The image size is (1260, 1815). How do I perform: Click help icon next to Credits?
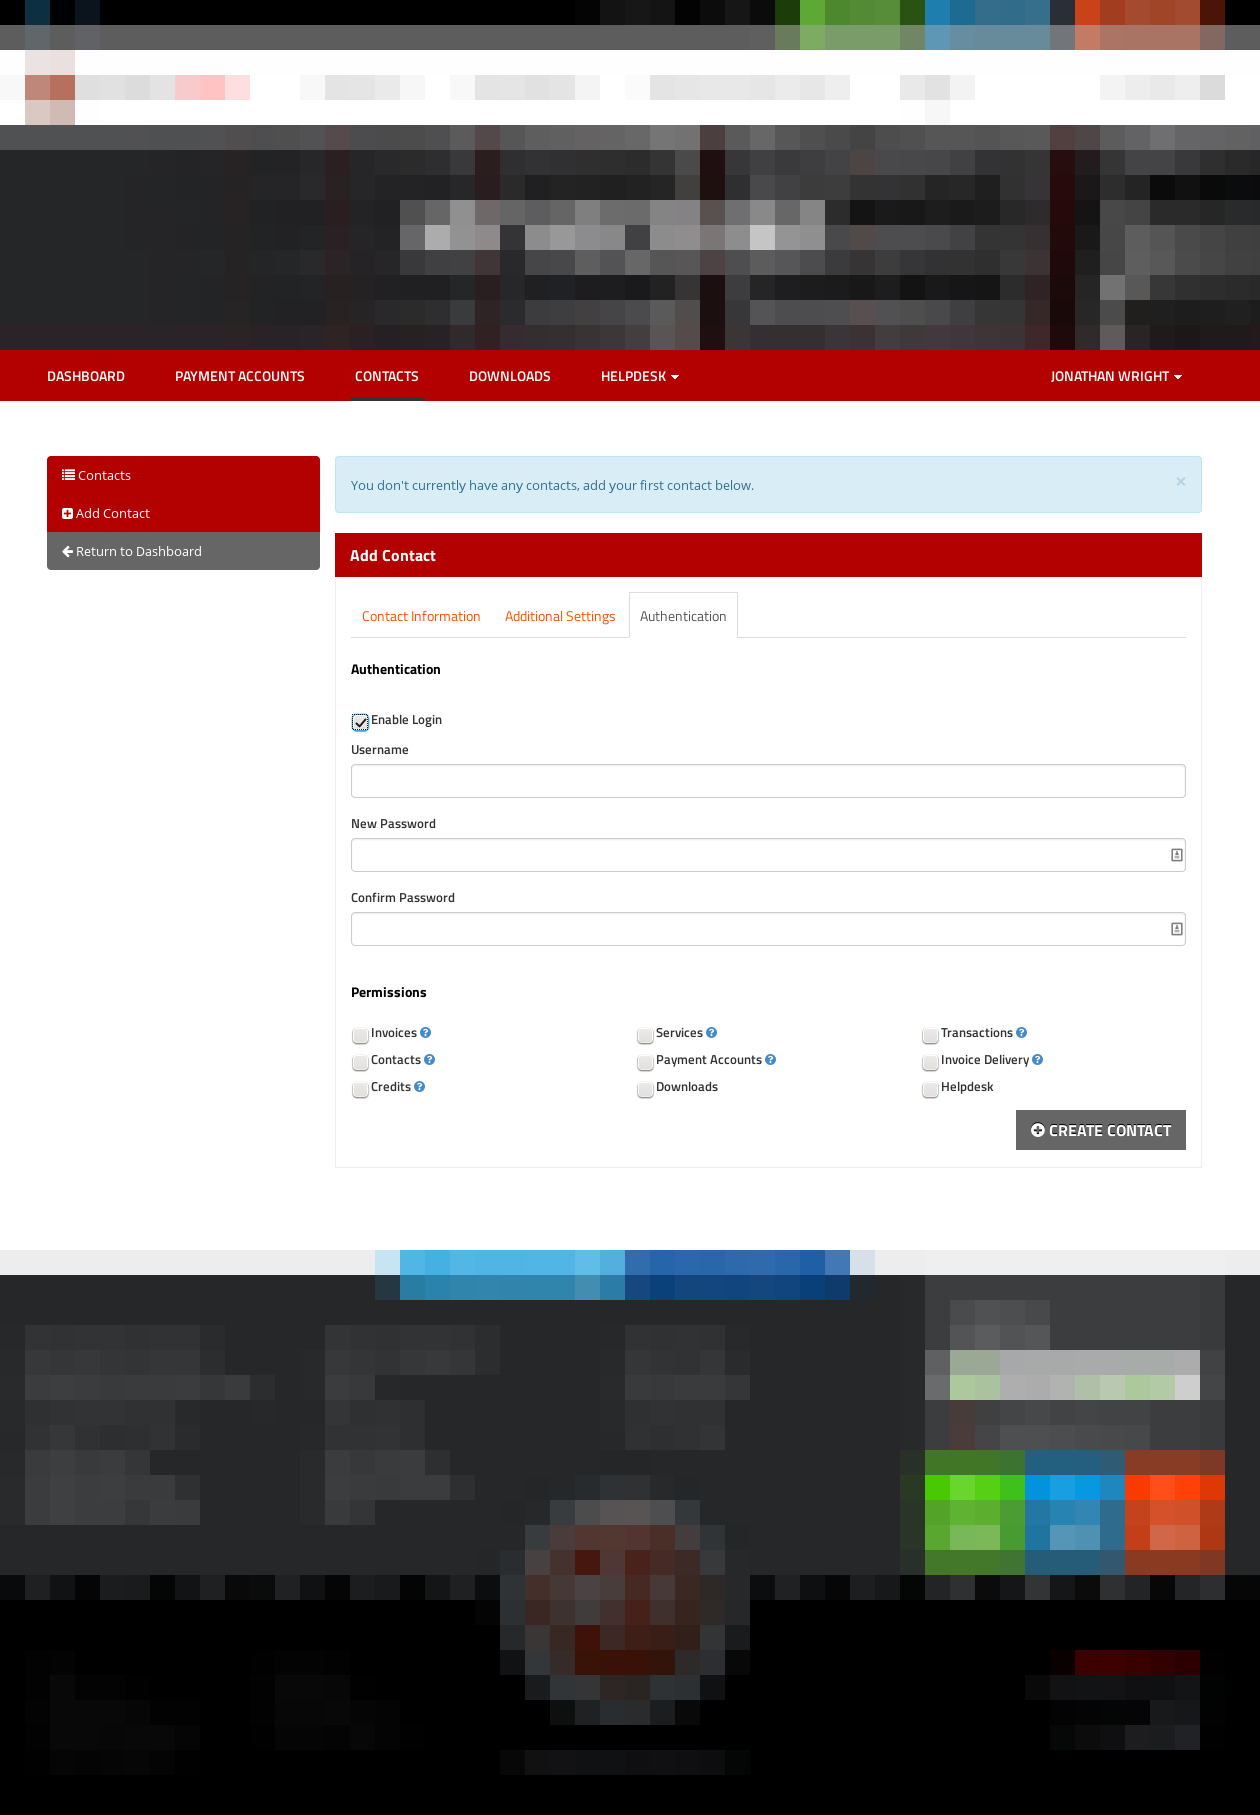click(x=419, y=1087)
